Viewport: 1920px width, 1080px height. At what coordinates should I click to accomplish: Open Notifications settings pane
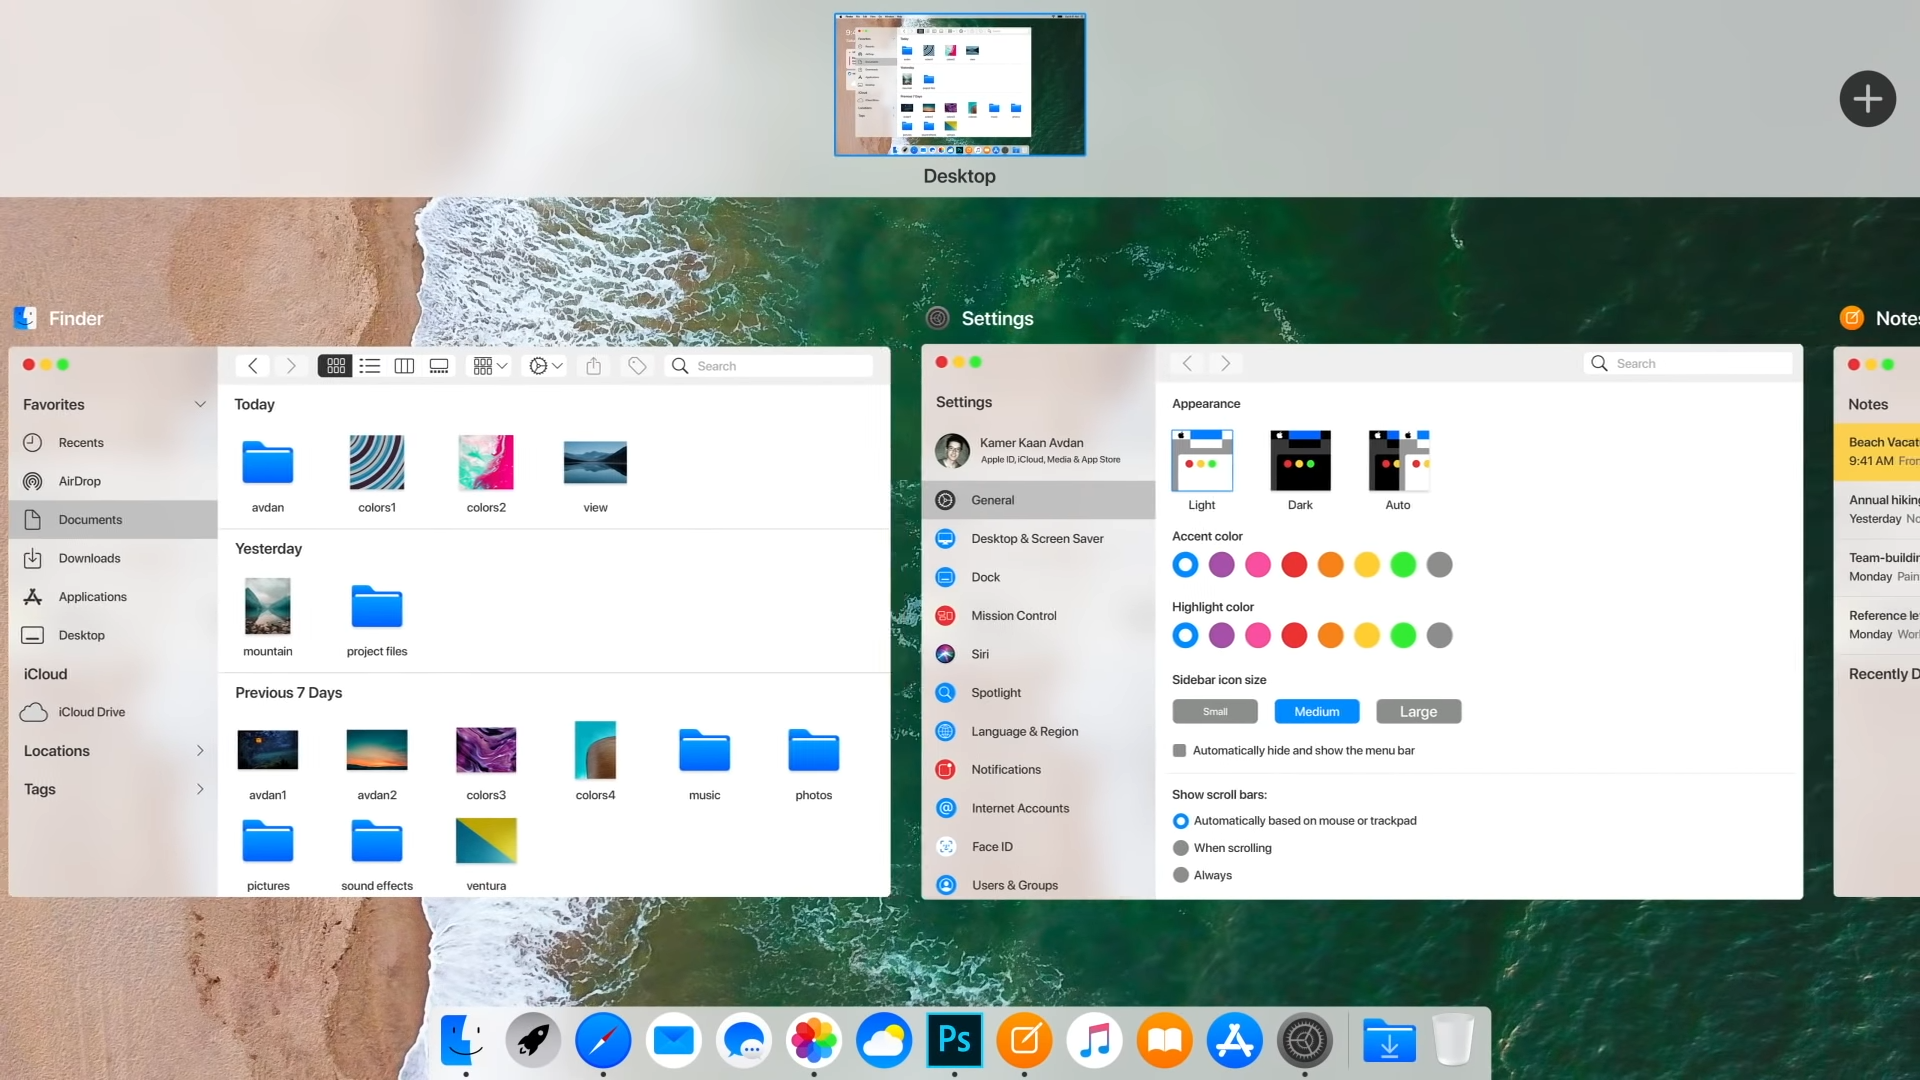[1038, 770]
